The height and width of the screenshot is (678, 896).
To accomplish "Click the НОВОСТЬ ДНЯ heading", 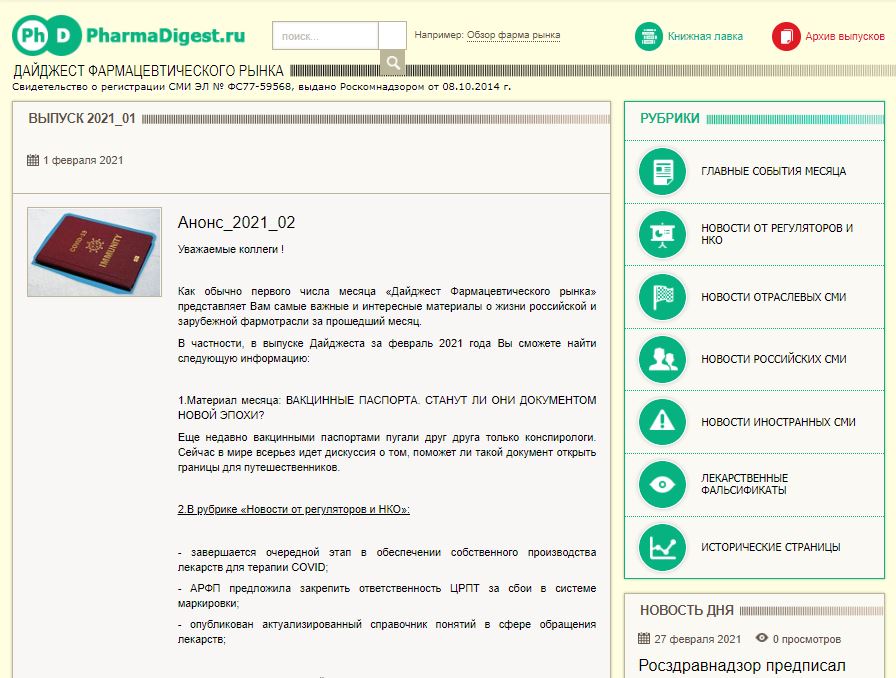I will click(687, 610).
